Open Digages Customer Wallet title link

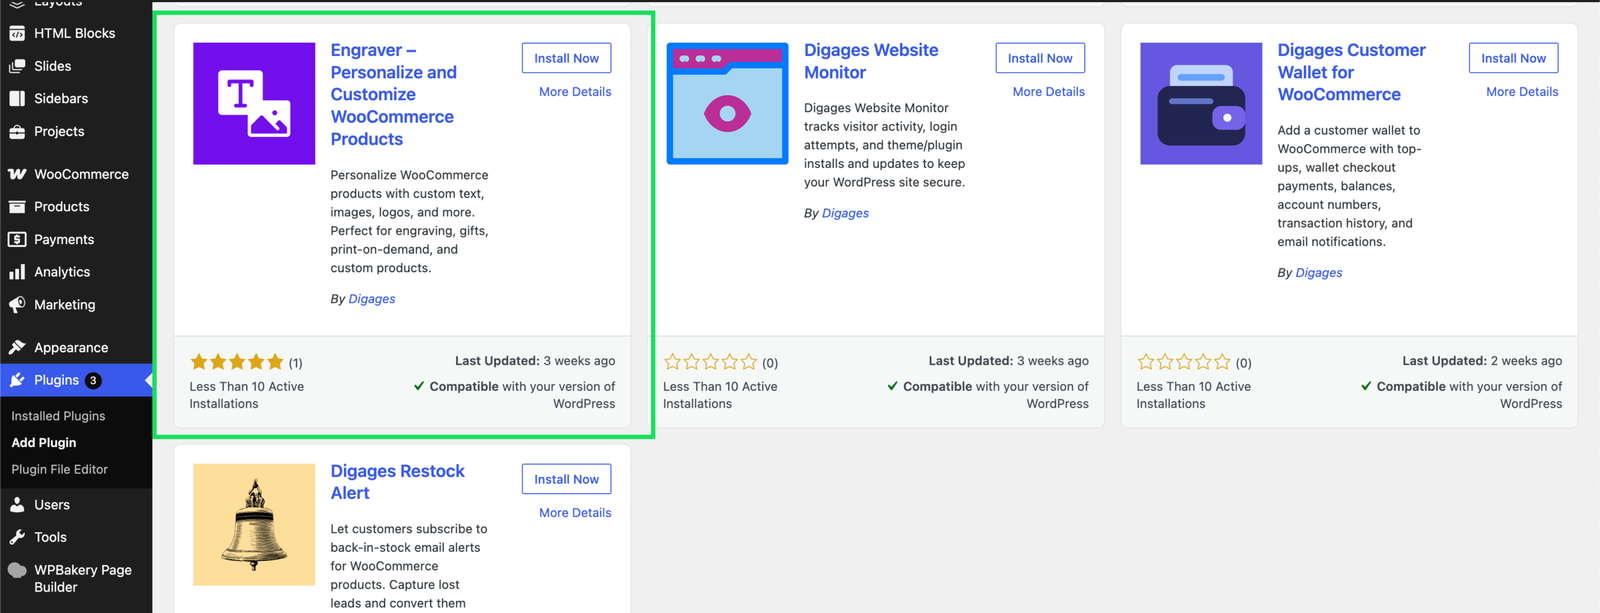point(1351,72)
